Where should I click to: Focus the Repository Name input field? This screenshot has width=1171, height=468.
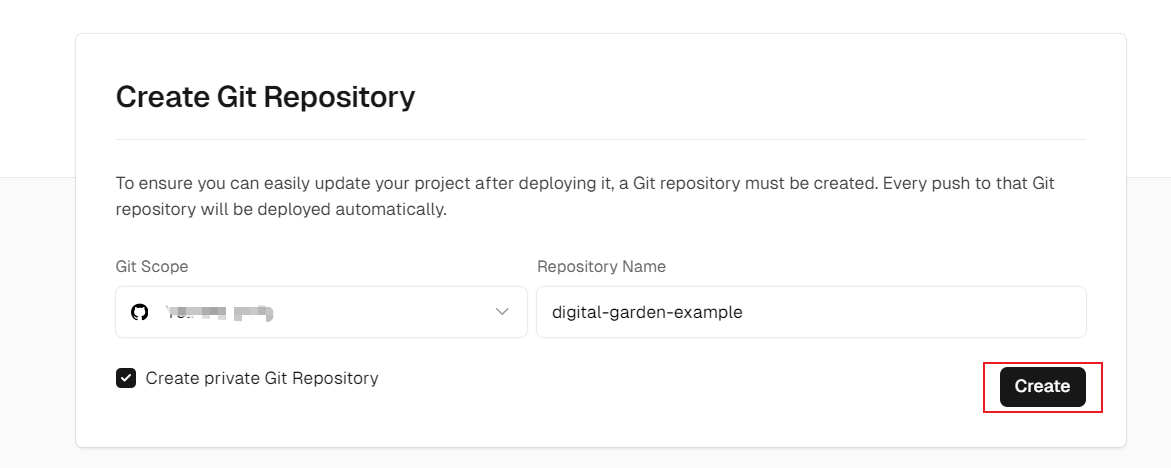(x=810, y=312)
